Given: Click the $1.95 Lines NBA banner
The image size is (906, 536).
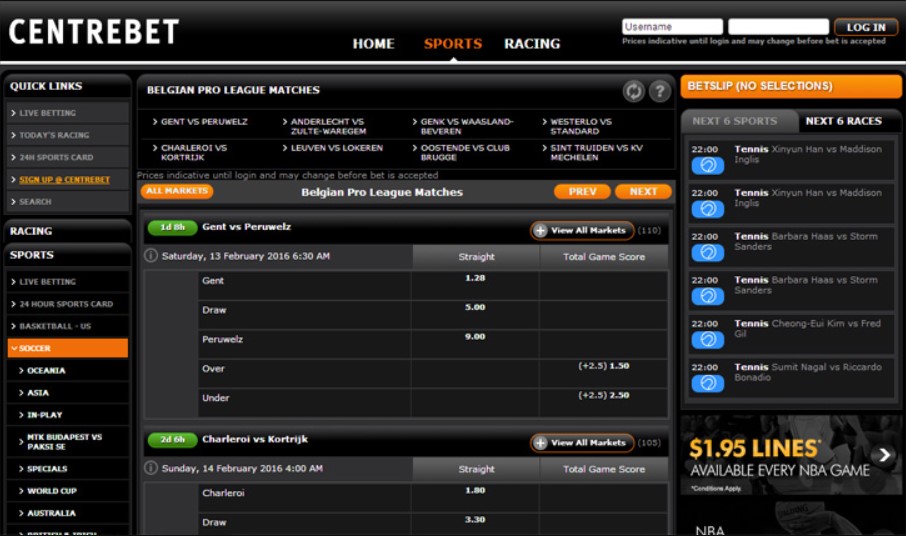Looking at the screenshot, I should (790, 455).
